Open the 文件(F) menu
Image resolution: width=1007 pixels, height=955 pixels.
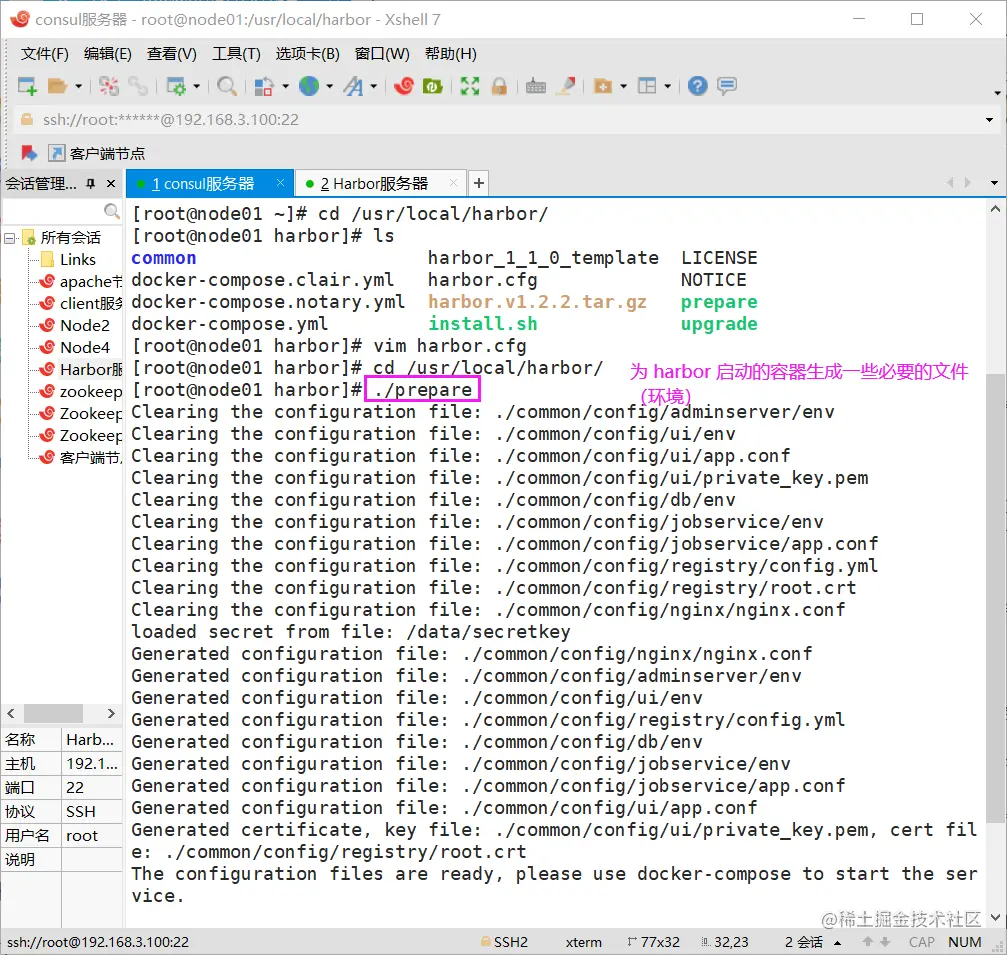[44, 53]
